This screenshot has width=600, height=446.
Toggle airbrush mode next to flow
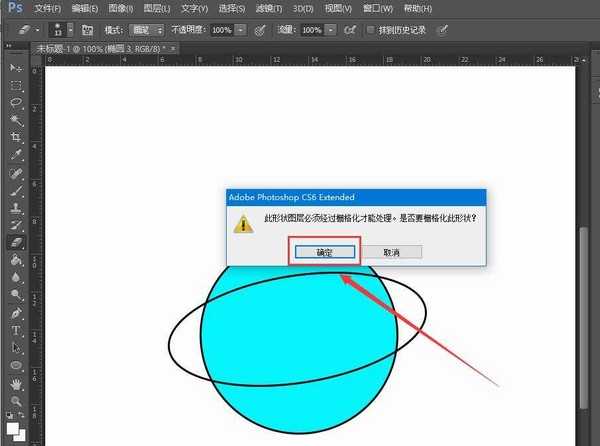tap(350, 30)
